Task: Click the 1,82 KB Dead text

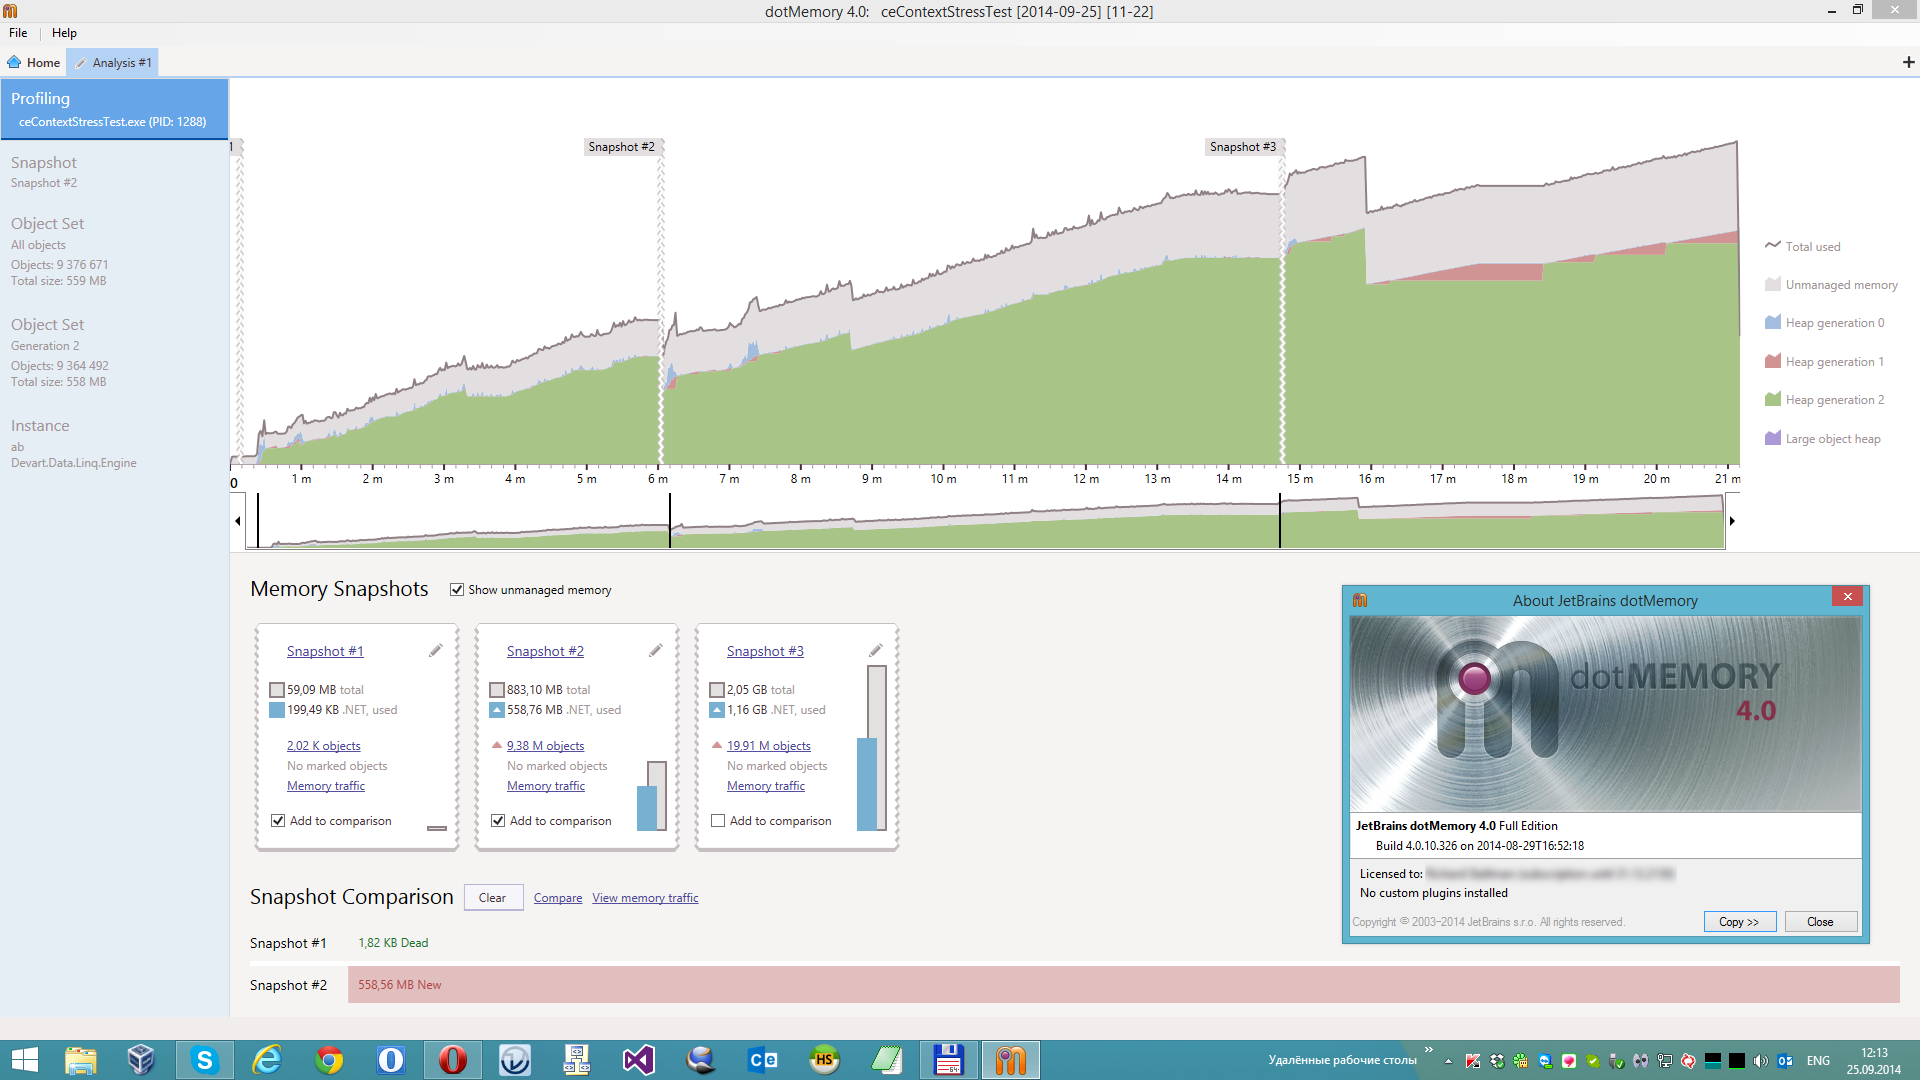Action: tap(393, 943)
